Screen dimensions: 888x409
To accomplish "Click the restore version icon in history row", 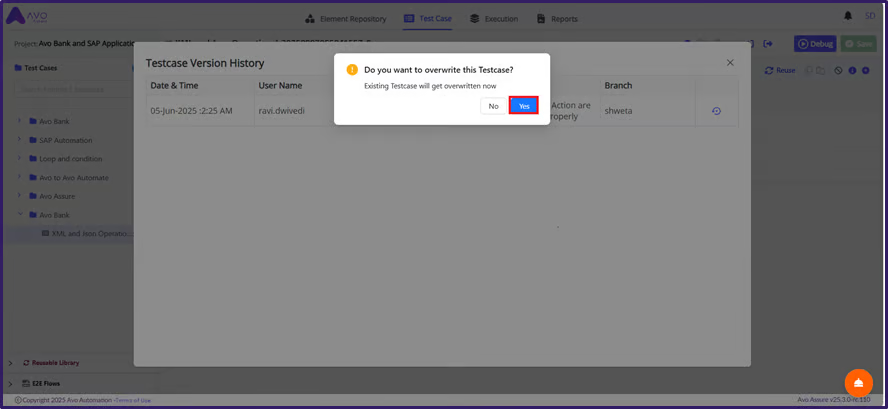I will (716, 111).
